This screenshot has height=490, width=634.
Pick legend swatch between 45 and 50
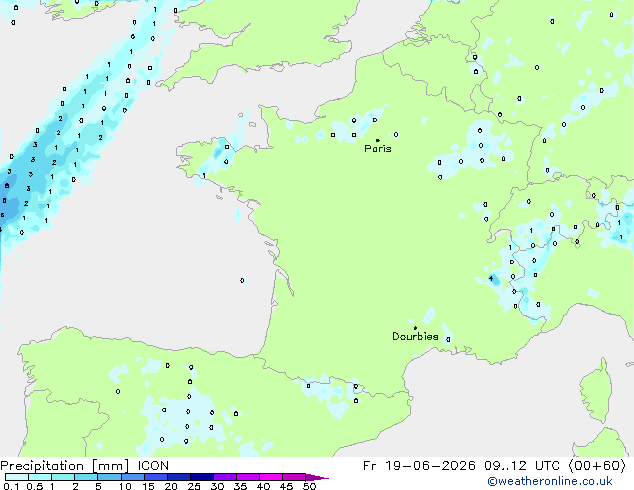[294, 477]
